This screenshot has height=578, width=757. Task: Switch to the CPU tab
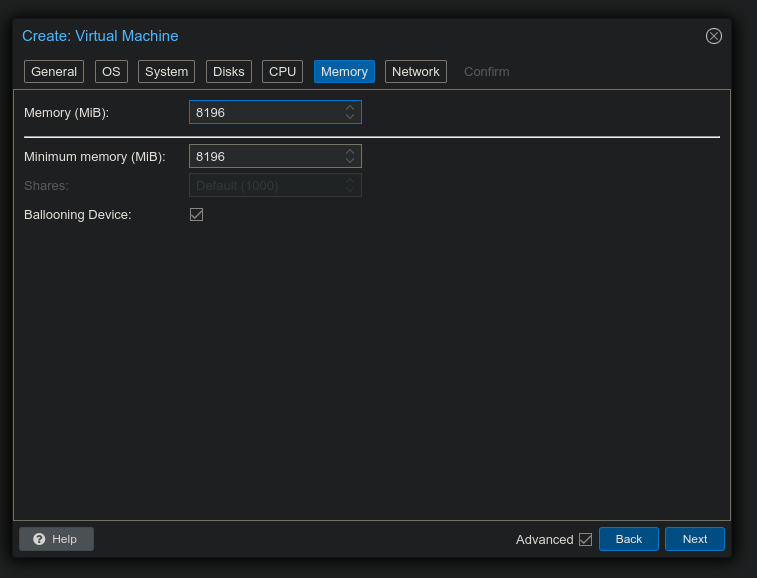pyautogui.click(x=283, y=72)
